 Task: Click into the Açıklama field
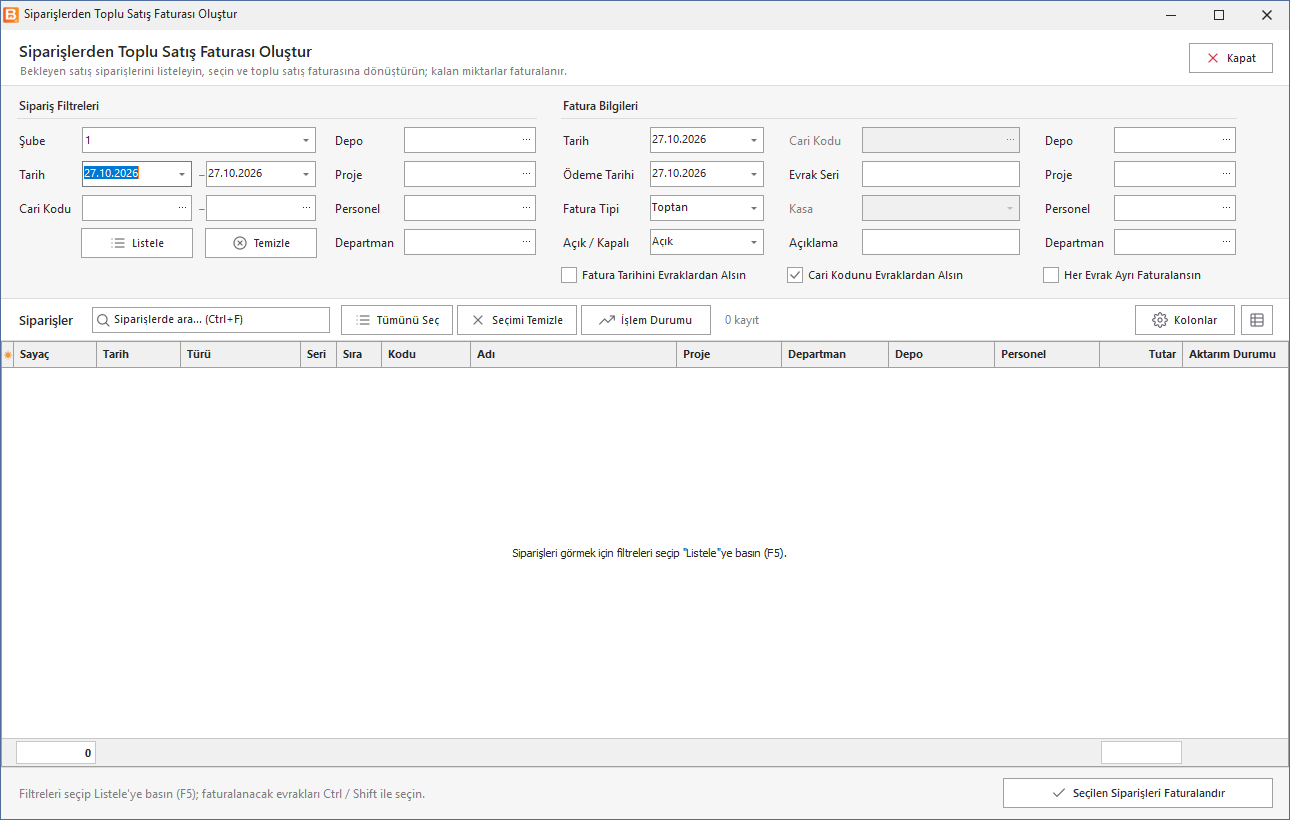941,243
